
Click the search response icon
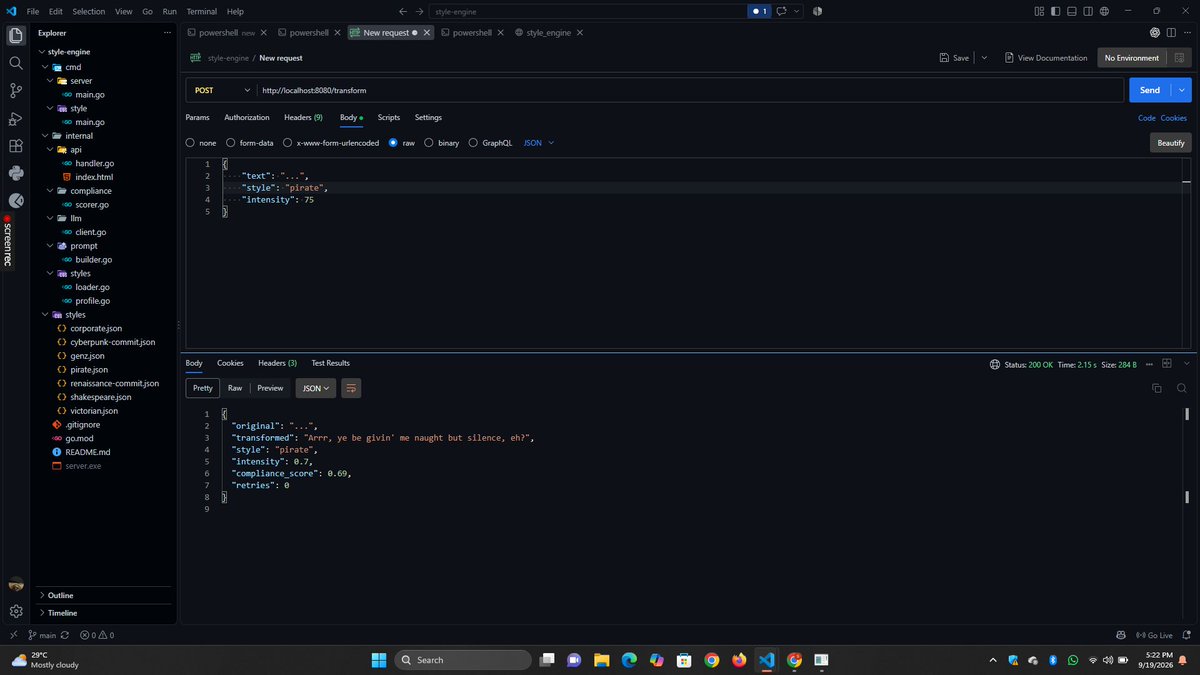click(1181, 388)
